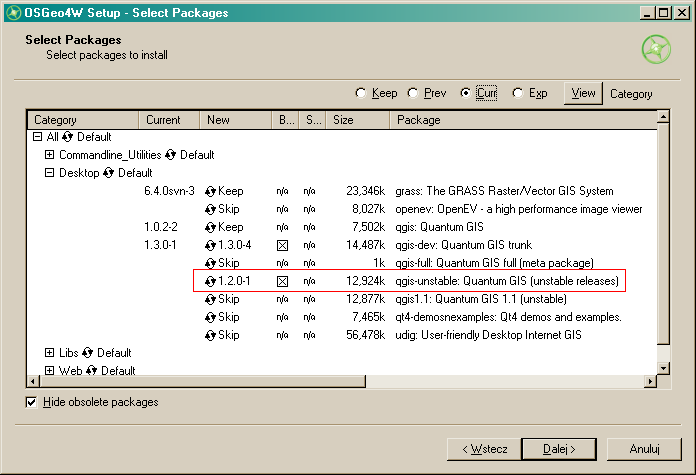Click the horizontal scrollbar thumb

202,381
